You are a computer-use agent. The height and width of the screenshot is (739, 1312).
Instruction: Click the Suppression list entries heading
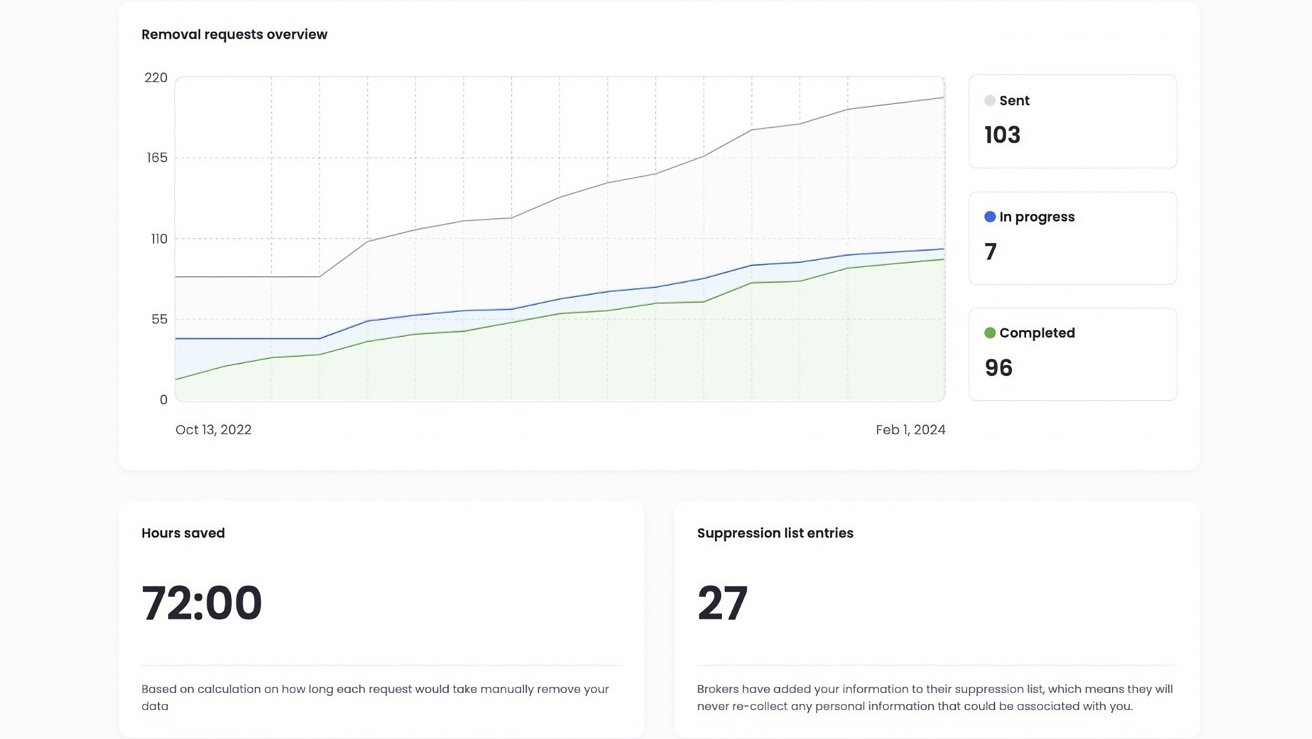click(x=775, y=533)
